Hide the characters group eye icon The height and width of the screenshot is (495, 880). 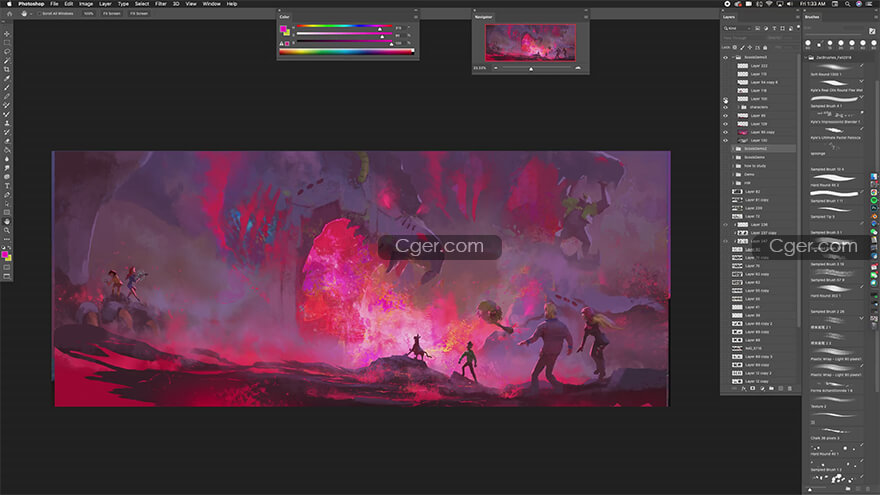[725, 107]
